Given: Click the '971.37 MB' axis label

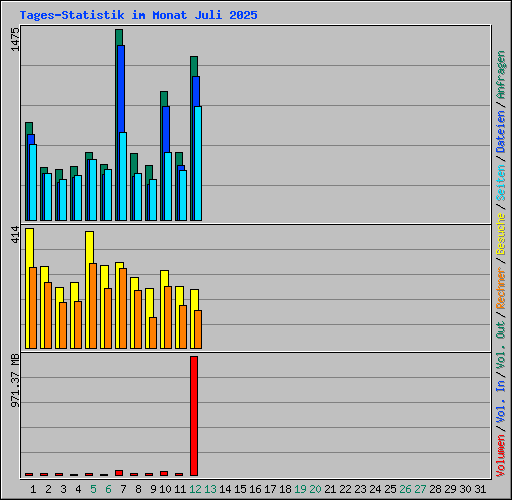Looking at the screenshot, I should click(15, 381).
